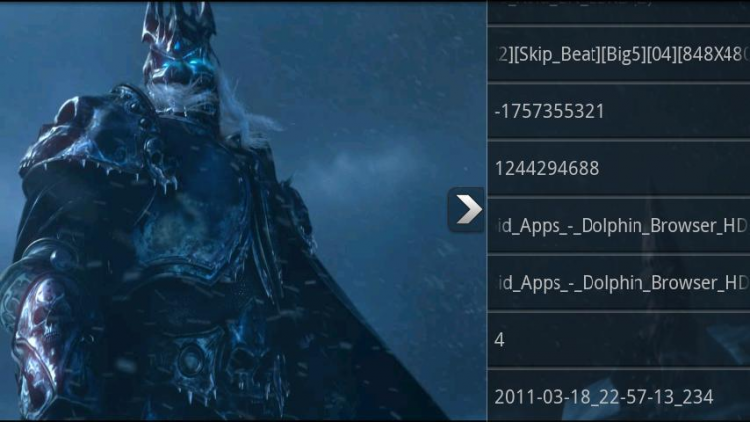
Task: Open the 2011-03-18_22-57-13_234 entry
Action: pos(618,396)
